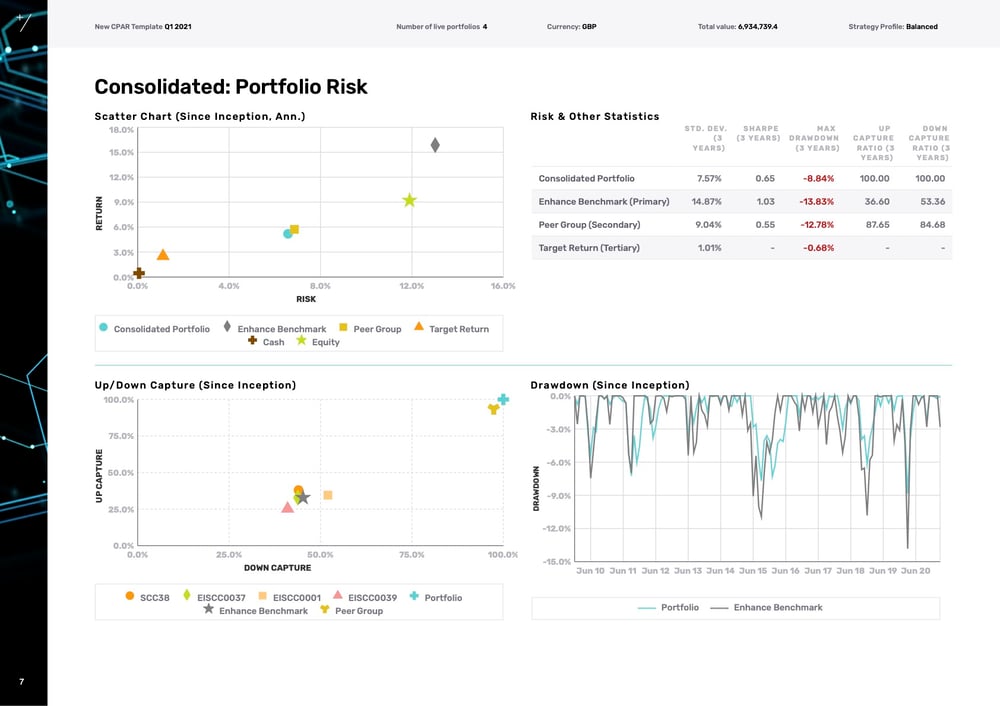Click the Peer Group (Secondary) row label
1000x706 pixels.
[x=589, y=224]
